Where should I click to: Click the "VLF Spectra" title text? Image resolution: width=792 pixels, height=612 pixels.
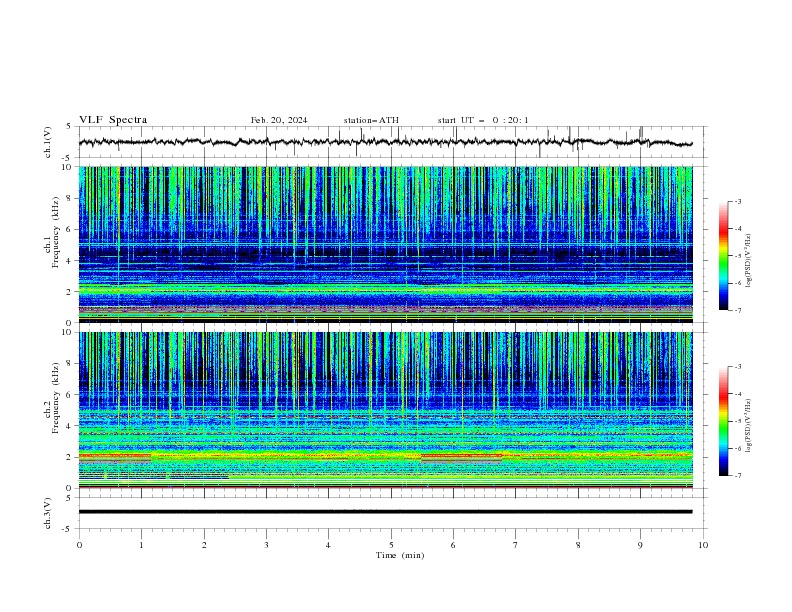coord(113,120)
